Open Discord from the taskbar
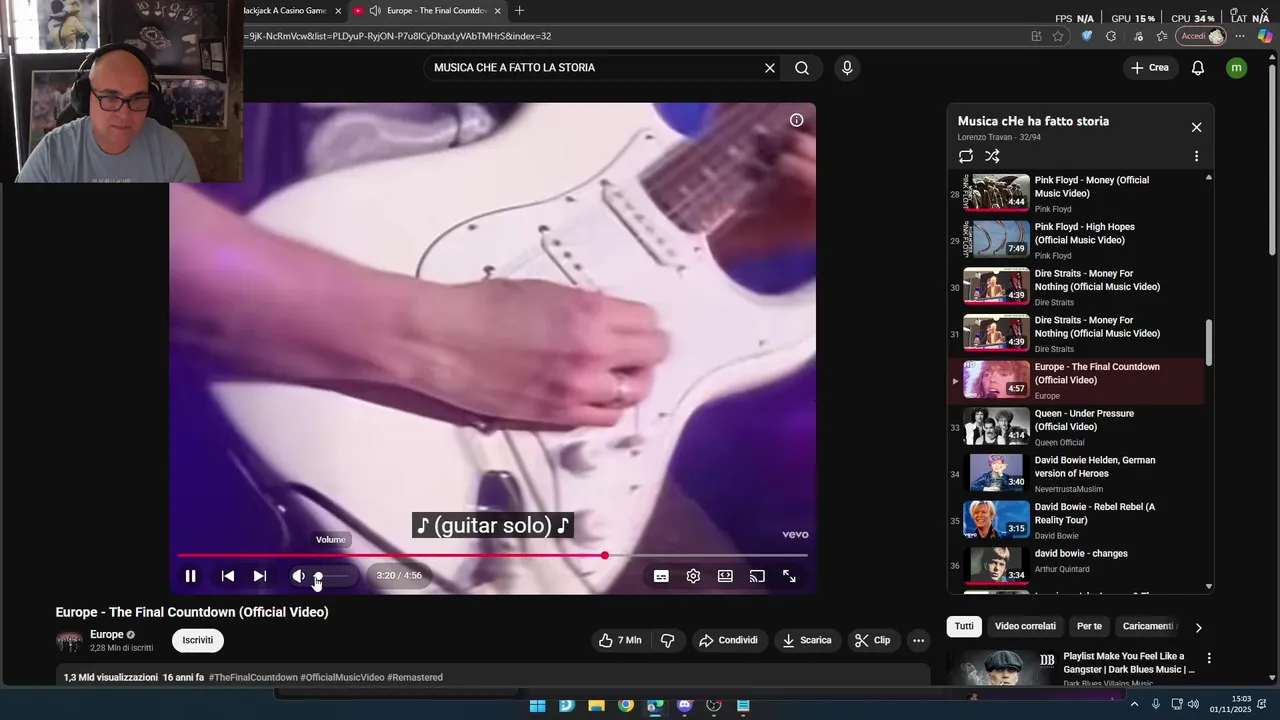 coord(684,705)
